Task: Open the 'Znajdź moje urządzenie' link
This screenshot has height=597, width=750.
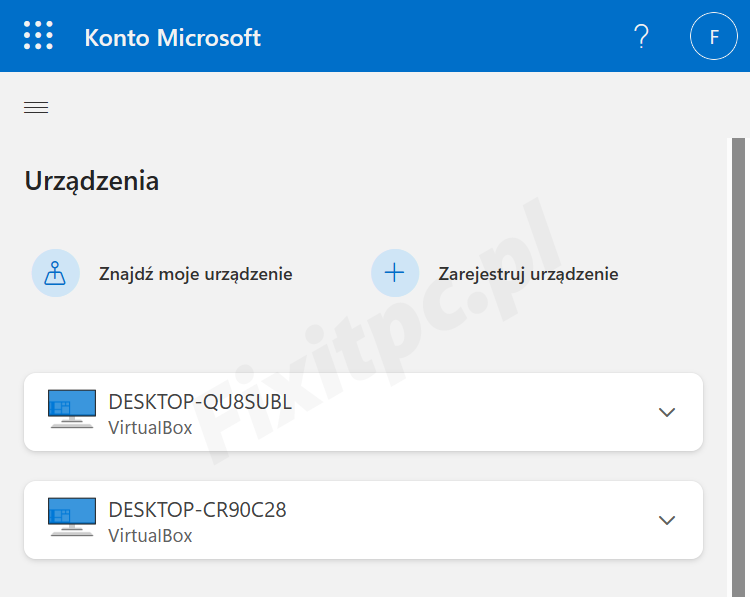Action: coord(195,274)
